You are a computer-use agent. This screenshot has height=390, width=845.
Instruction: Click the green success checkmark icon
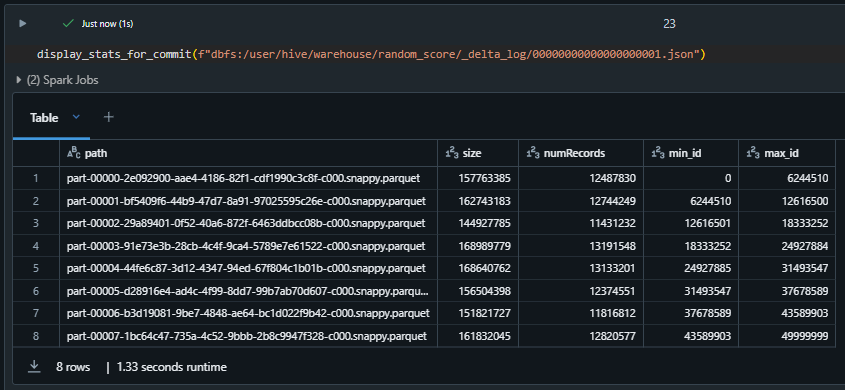point(68,24)
